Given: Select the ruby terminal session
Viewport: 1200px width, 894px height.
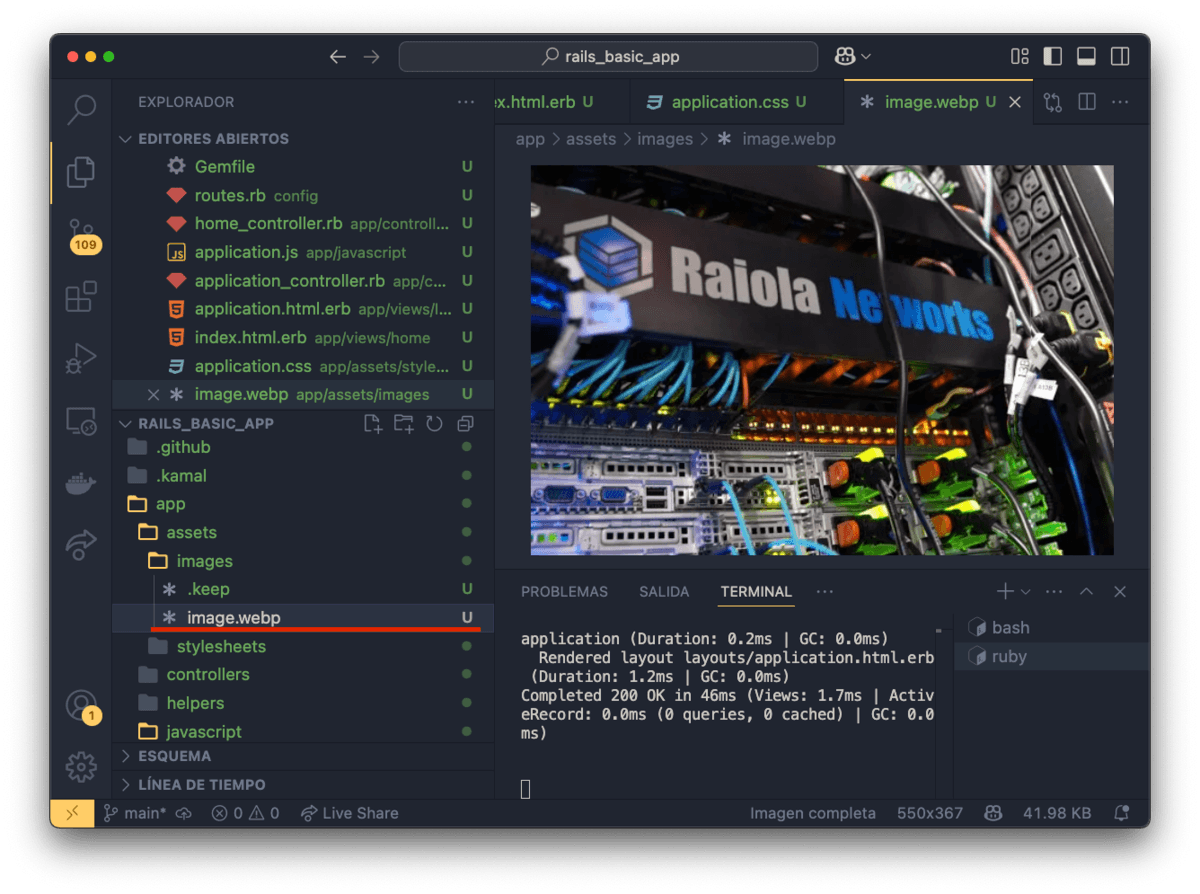Looking at the screenshot, I should click(x=1051, y=657).
